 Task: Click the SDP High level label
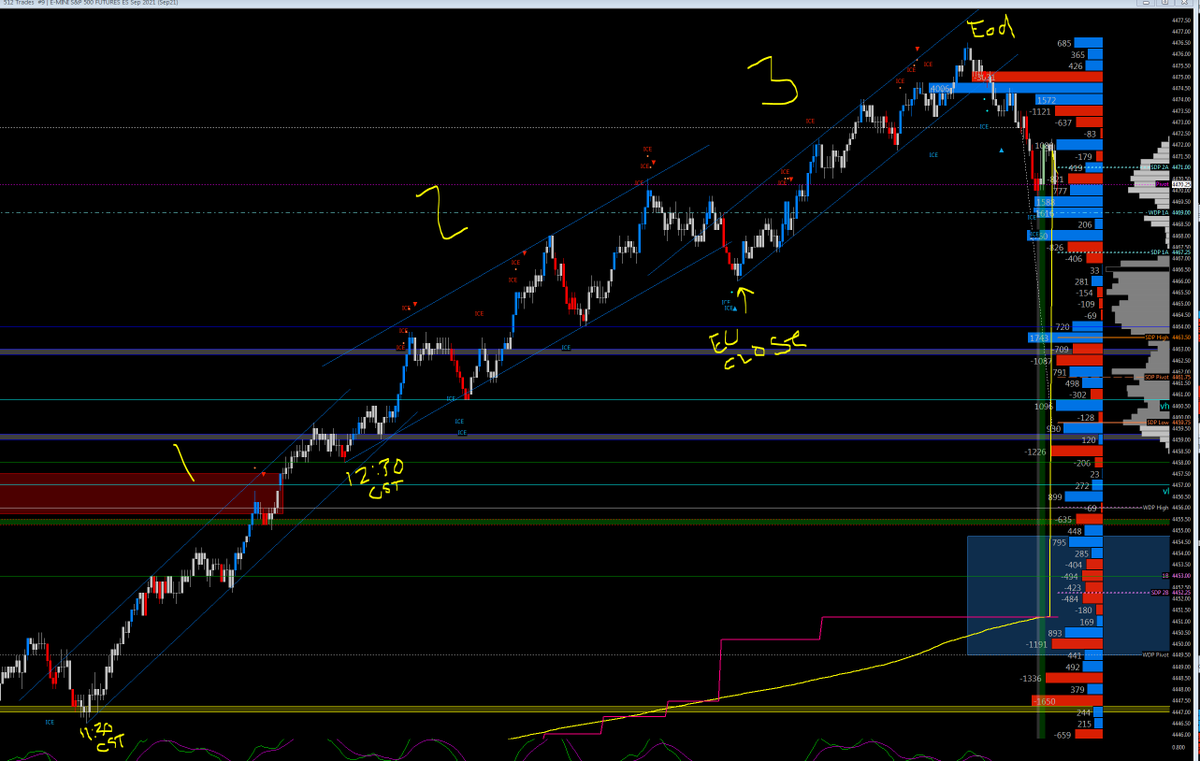click(x=1159, y=338)
